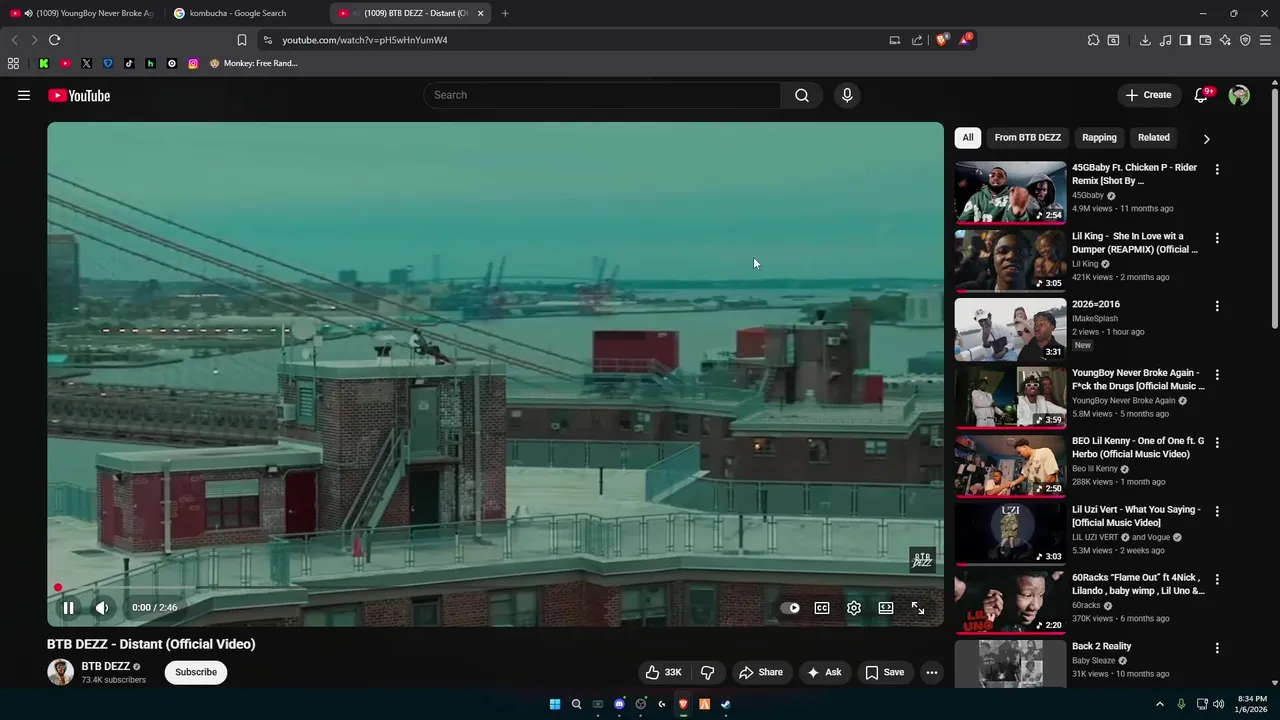Open YouTube notifications bell
1280x720 pixels.
pyautogui.click(x=1202, y=95)
